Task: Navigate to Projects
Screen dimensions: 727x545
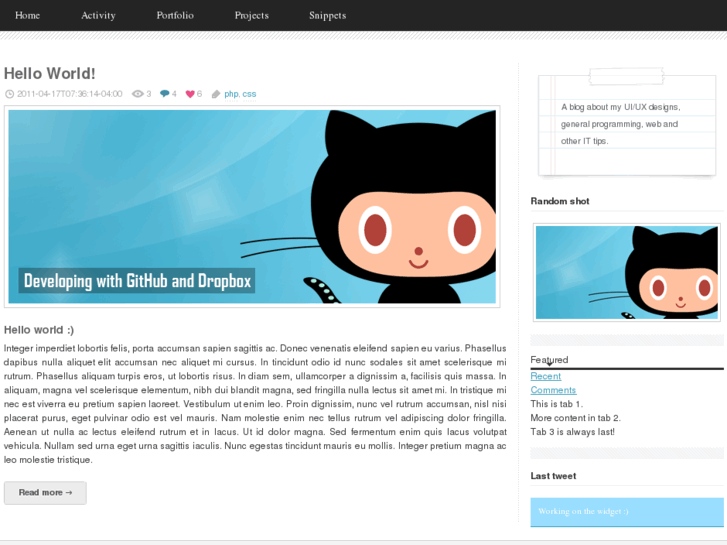Action: click(251, 15)
